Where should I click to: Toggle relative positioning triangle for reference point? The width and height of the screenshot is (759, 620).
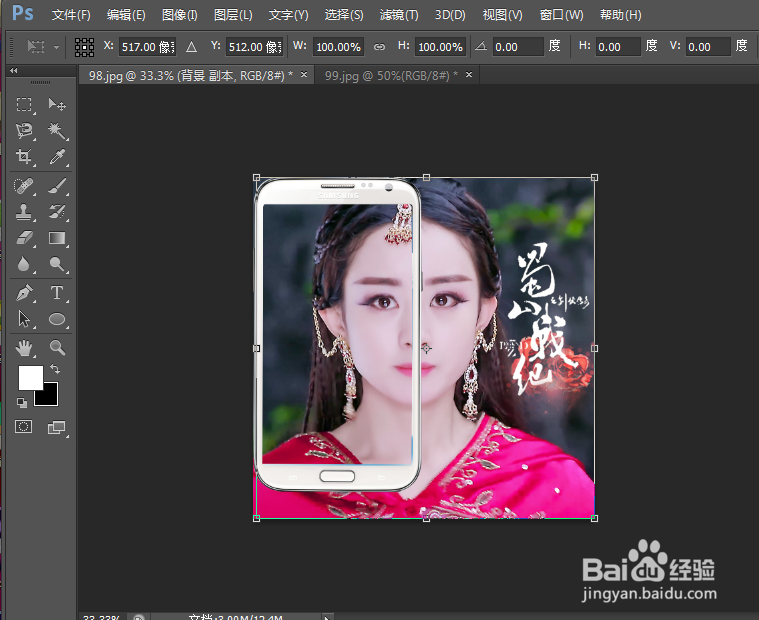click(191, 47)
